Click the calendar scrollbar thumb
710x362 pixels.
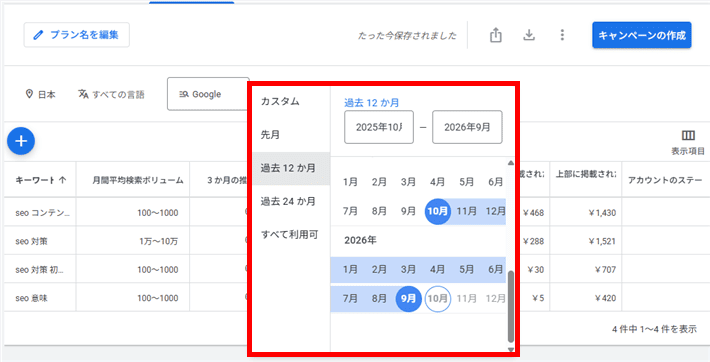(511, 307)
